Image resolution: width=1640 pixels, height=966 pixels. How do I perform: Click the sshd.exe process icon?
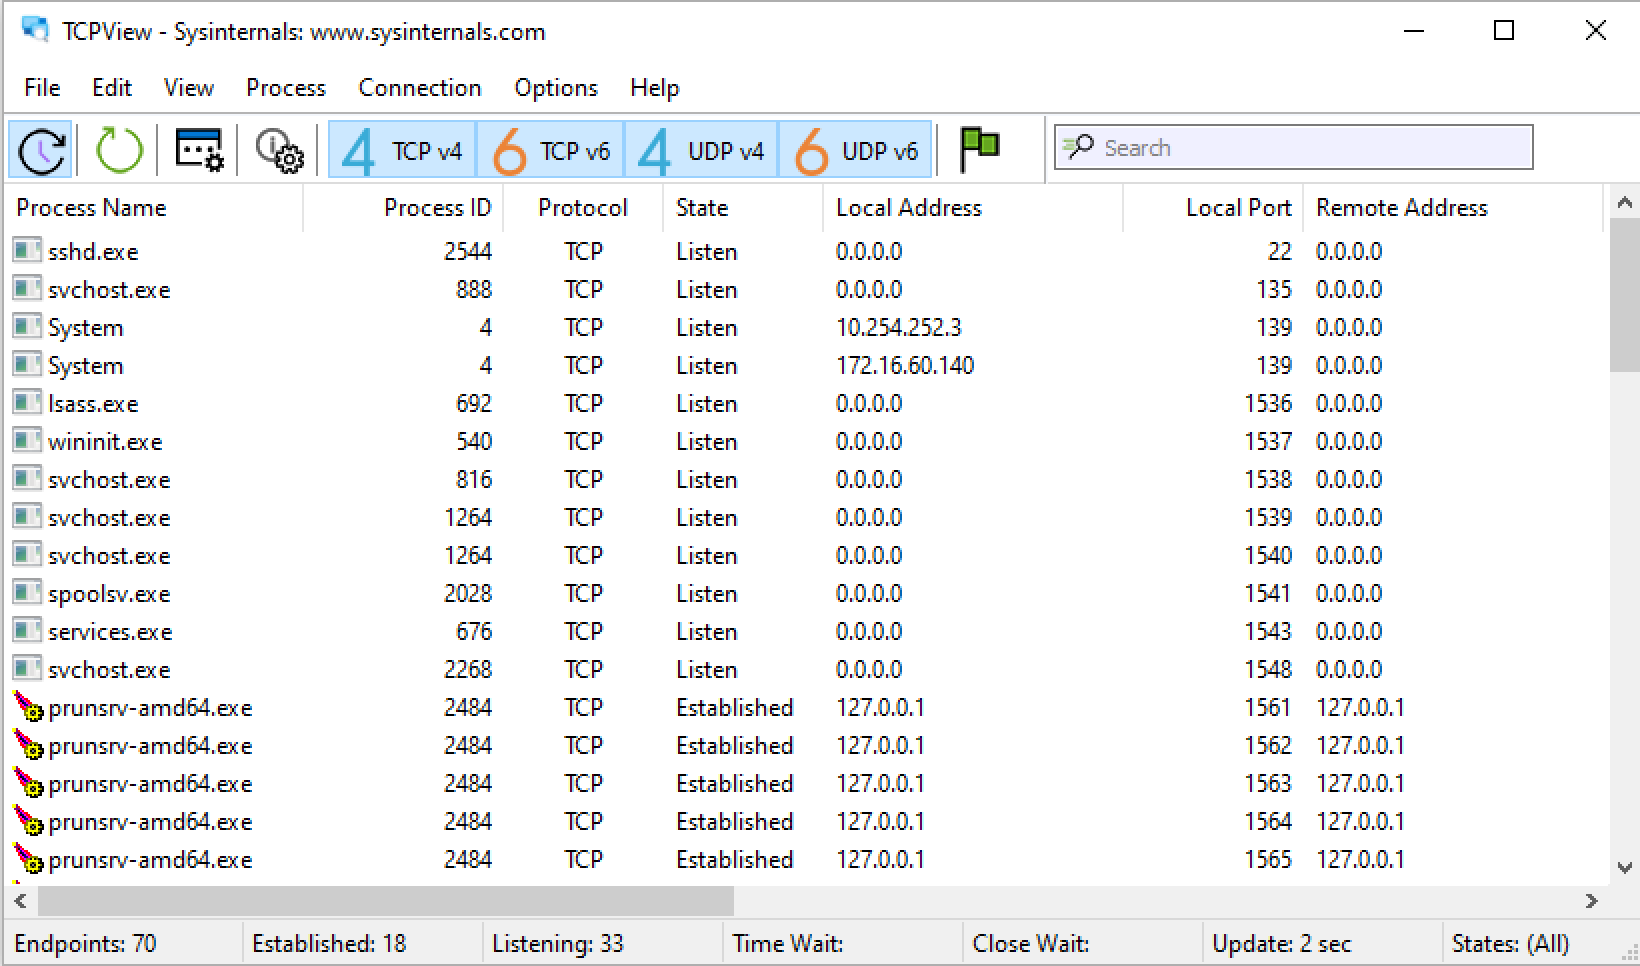(27, 251)
